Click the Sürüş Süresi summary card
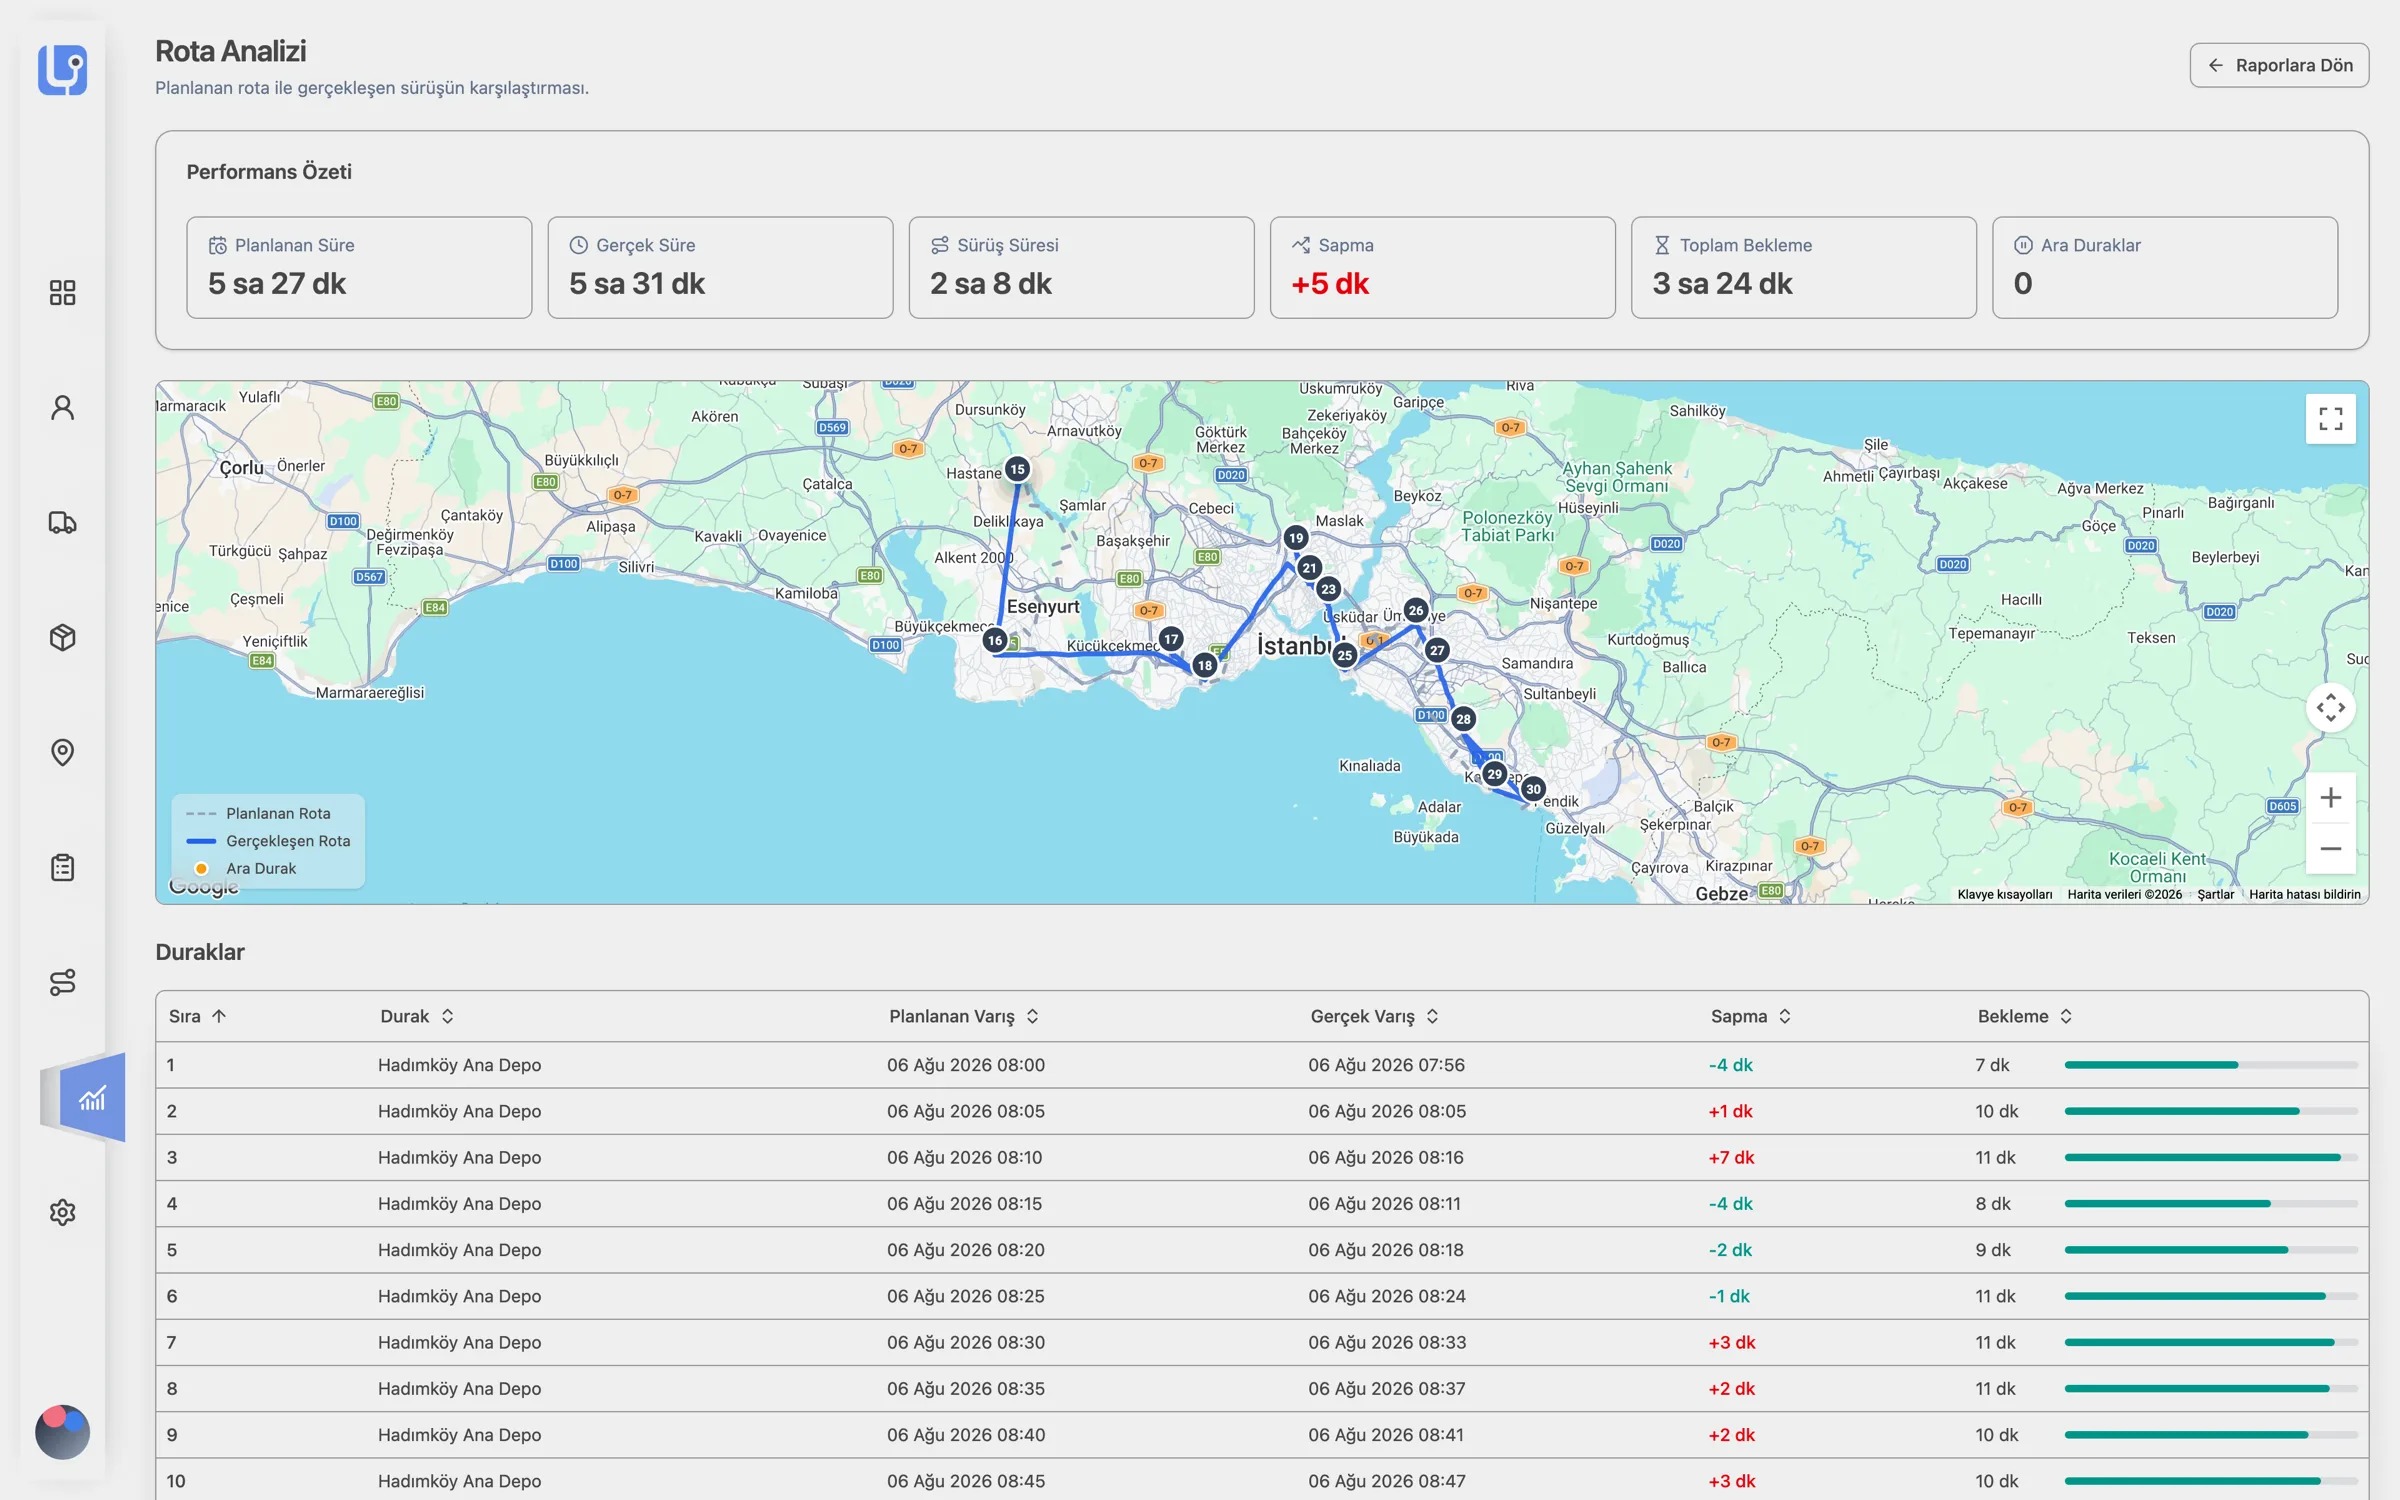 click(x=1081, y=268)
